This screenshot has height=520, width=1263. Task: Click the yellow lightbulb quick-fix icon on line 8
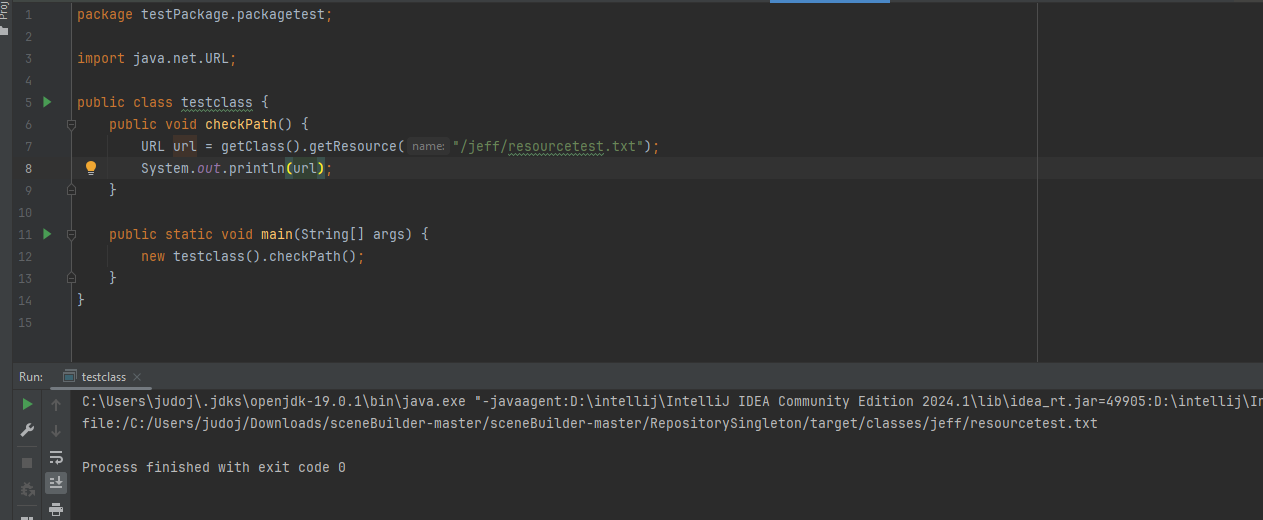click(90, 168)
